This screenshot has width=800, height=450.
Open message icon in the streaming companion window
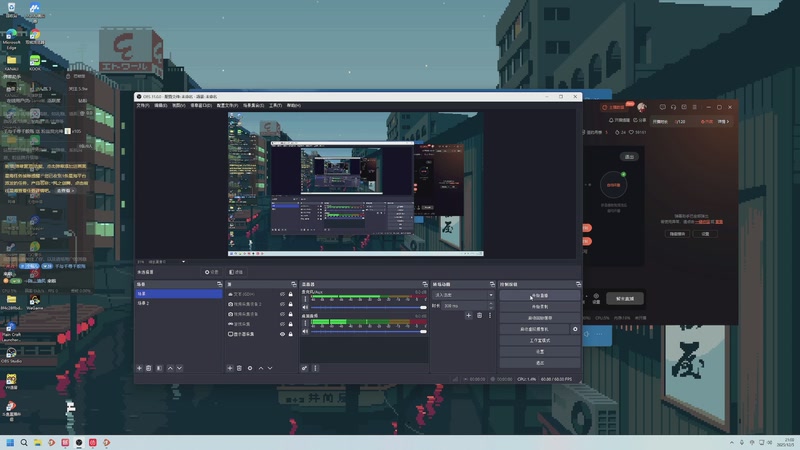click(662, 107)
